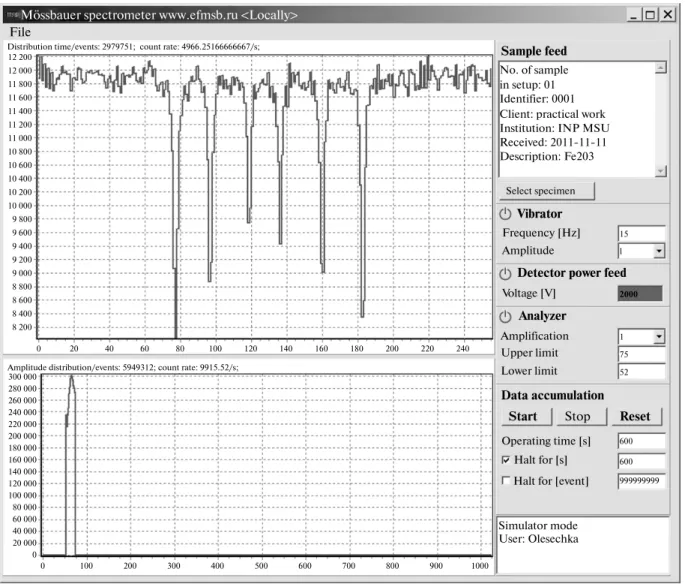Image resolution: width=685 pixels, height=584 pixels.
Task: Toggle the Detector power feed icon
Action: [x=505, y=273]
